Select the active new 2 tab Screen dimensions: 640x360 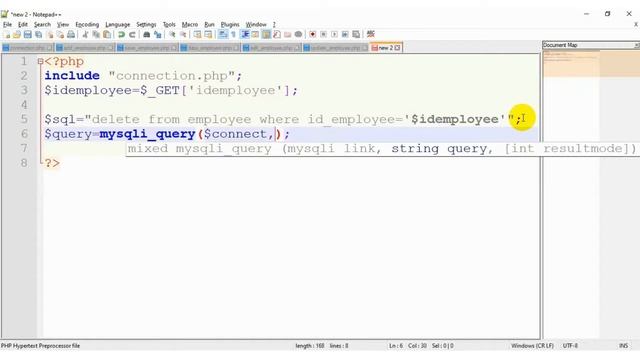click(x=385, y=48)
